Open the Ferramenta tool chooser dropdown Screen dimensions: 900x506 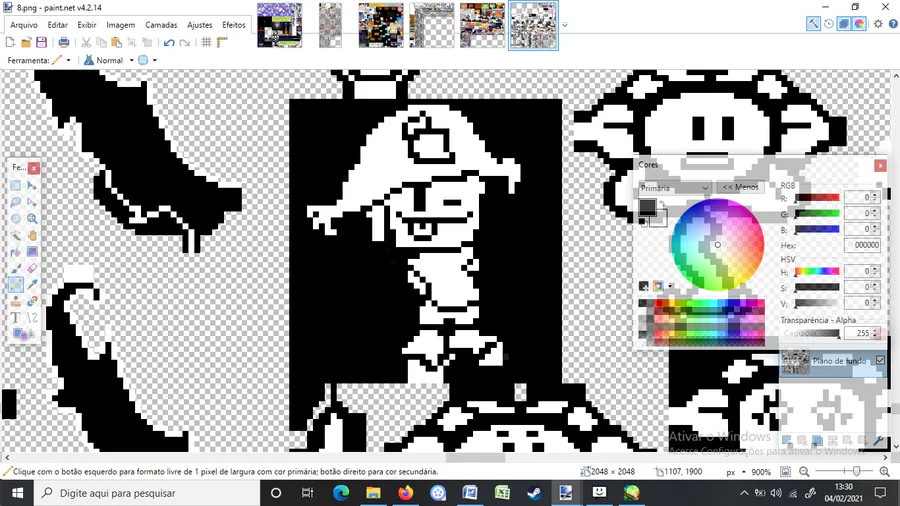point(68,60)
